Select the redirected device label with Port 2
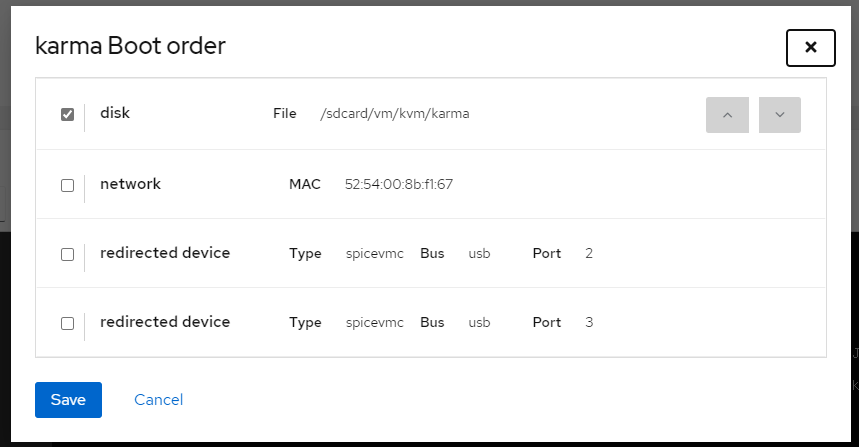The height and width of the screenshot is (447, 859). point(165,253)
